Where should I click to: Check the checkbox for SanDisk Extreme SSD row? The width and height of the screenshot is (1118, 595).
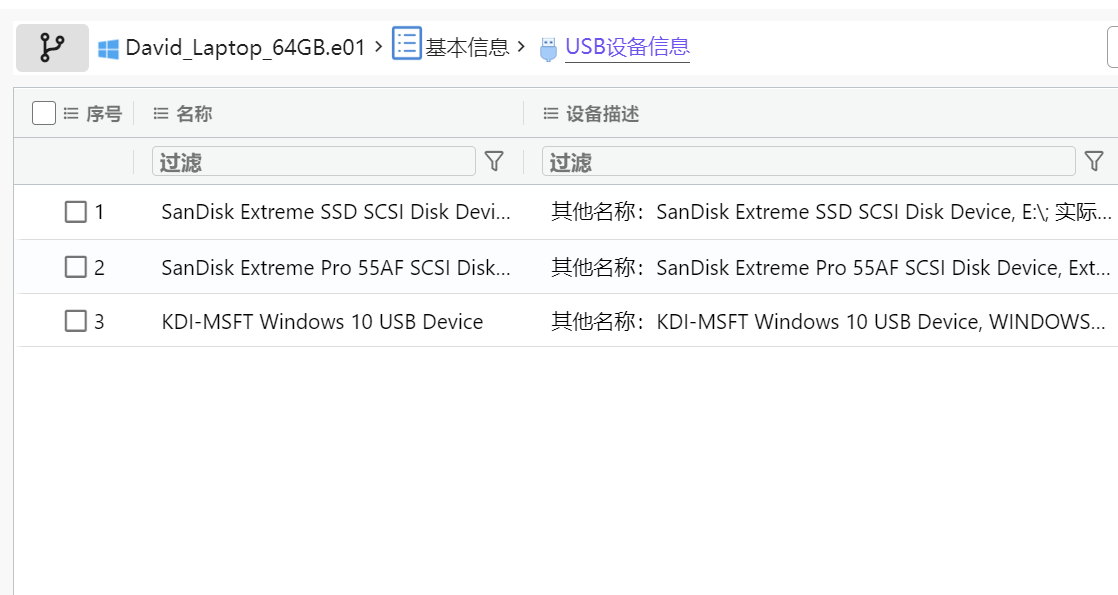(76, 212)
